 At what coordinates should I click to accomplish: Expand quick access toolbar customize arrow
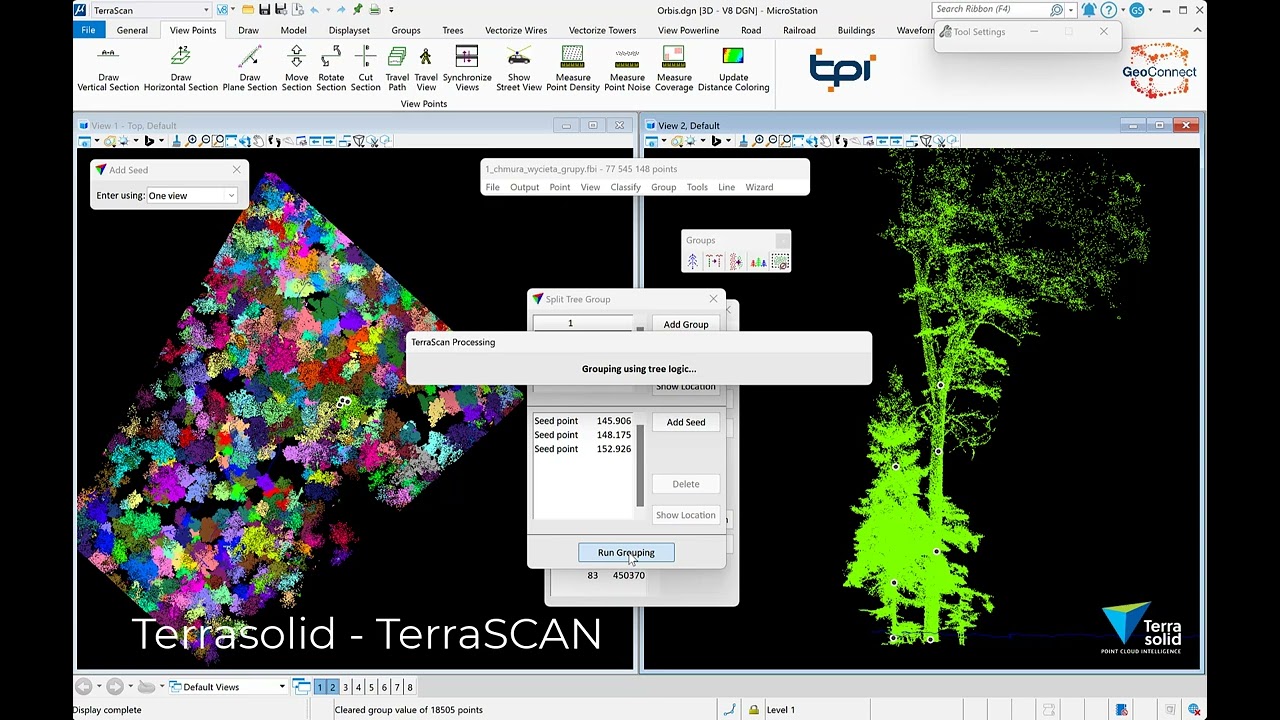coord(390,10)
